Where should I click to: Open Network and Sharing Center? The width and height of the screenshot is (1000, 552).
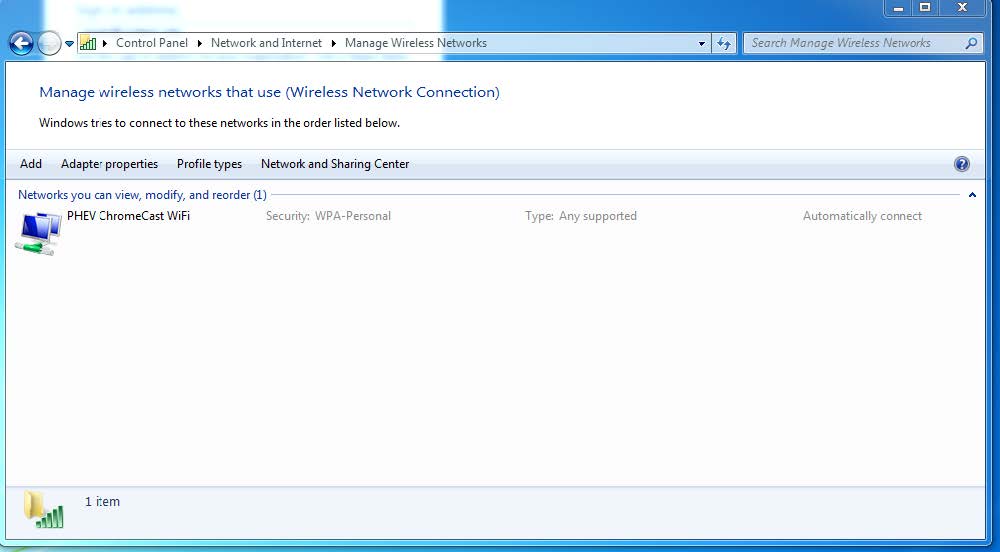(335, 164)
